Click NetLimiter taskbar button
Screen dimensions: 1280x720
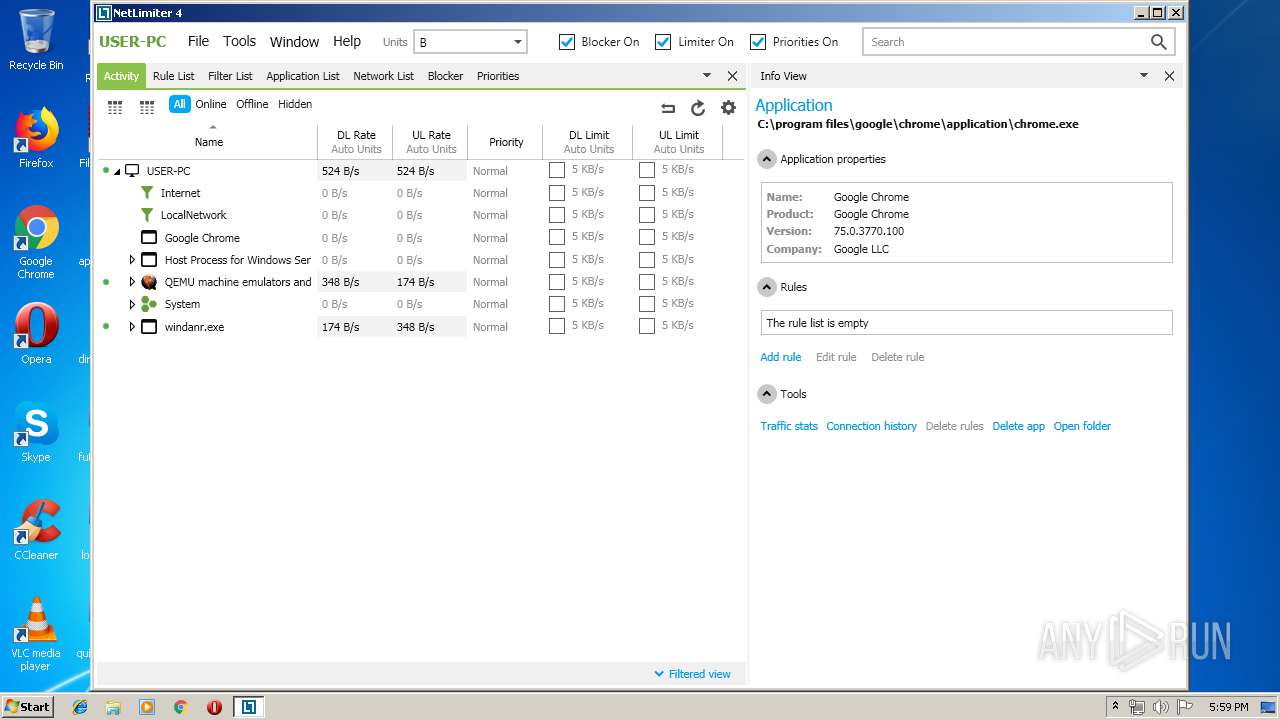tap(248, 707)
